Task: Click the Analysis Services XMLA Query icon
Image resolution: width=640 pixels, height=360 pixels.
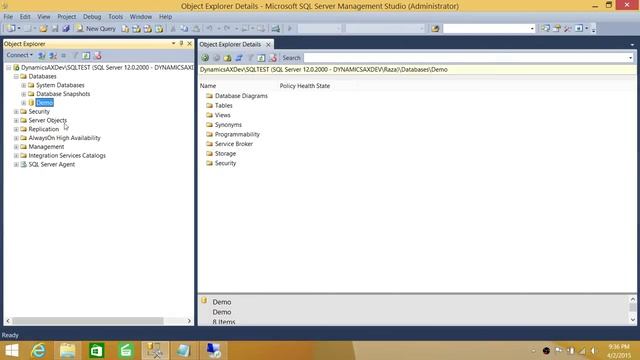Action: pos(159,29)
